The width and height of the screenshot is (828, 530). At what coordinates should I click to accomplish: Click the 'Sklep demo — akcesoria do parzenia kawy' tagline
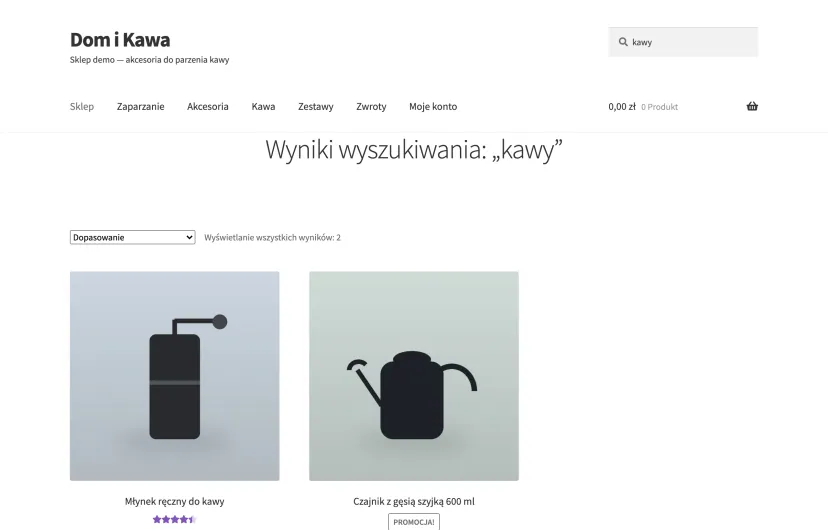[x=149, y=60]
